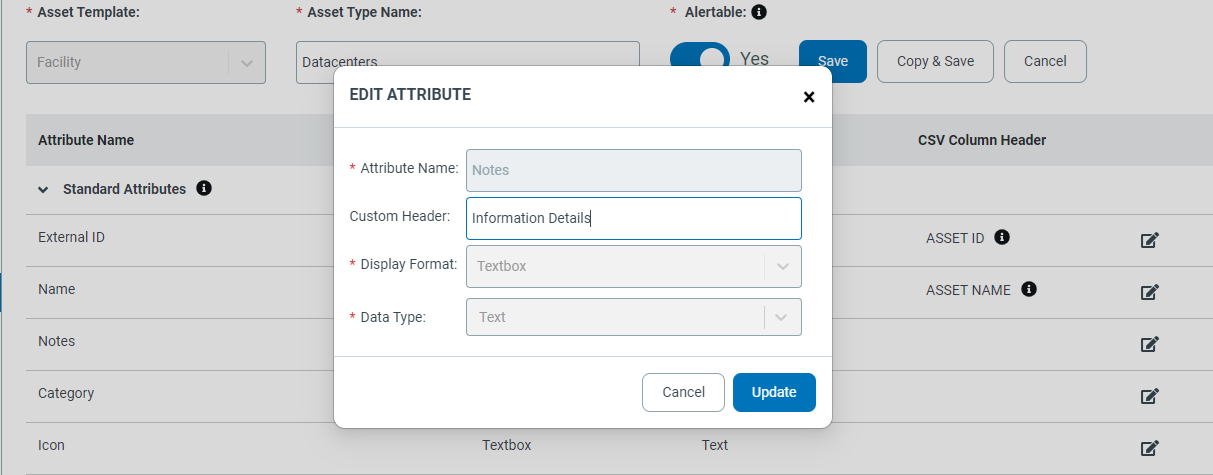Click info icon next to ASSET NAME
The image size is (1213, 475).
point(1028,289)
